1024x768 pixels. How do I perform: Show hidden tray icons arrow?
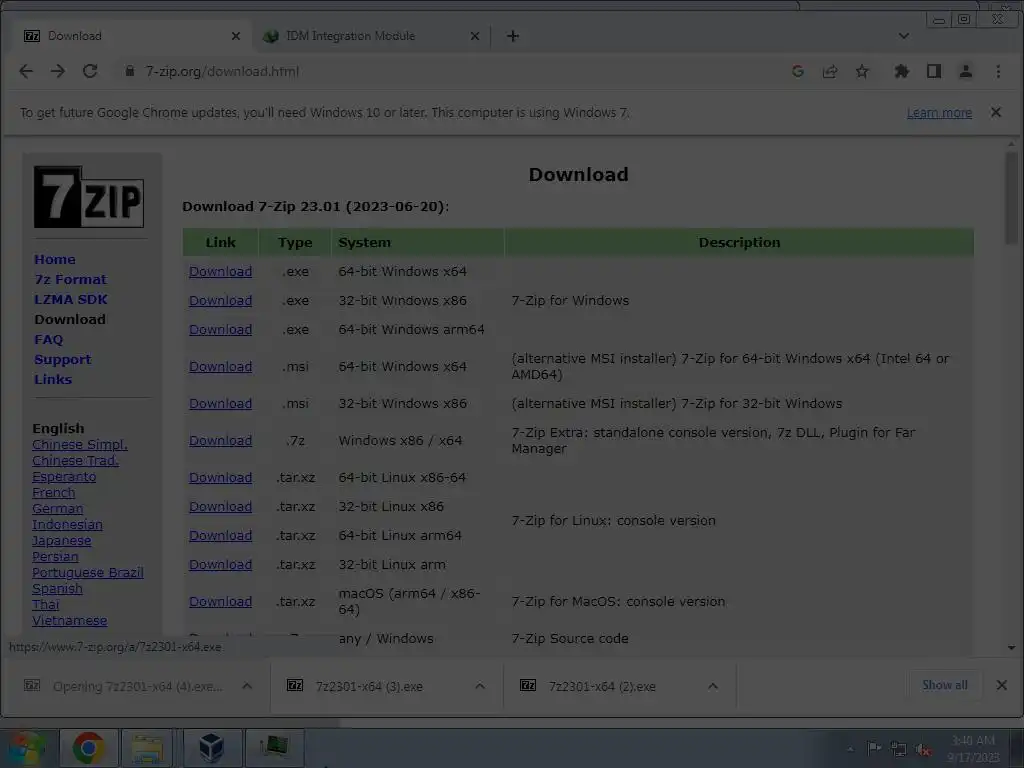[850, 749]
